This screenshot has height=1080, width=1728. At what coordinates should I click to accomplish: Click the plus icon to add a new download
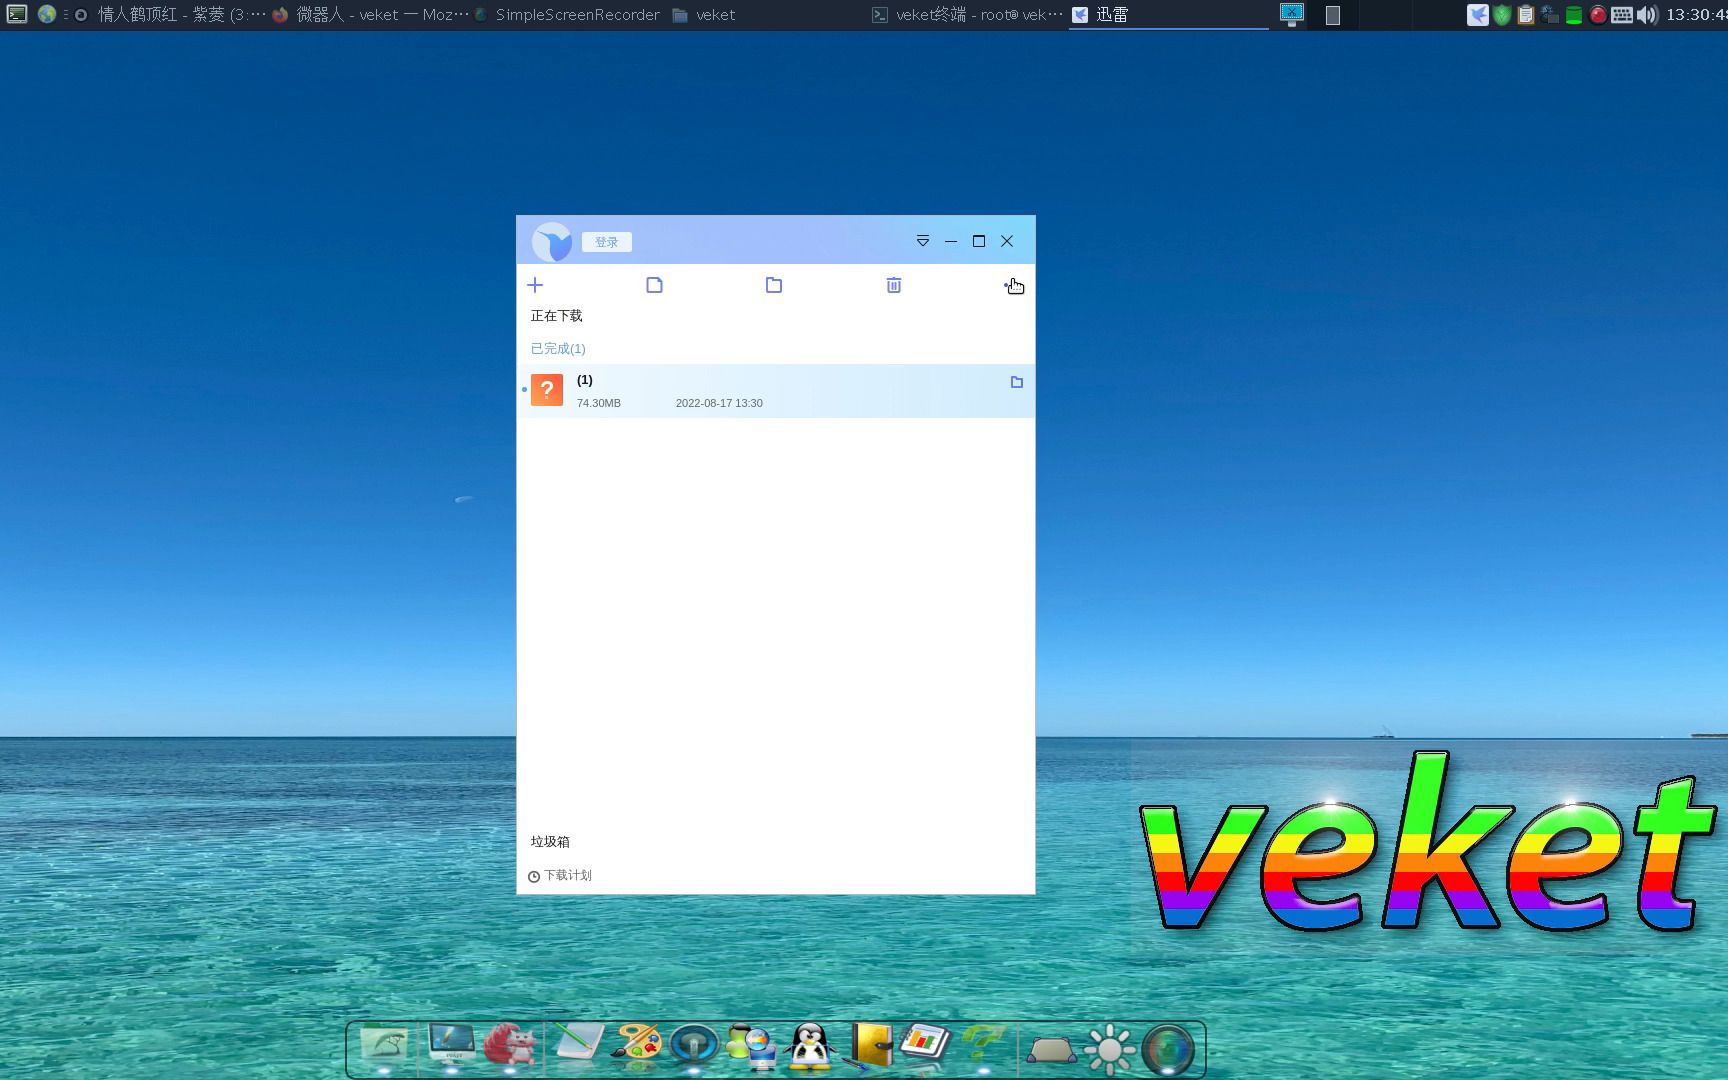click(535, 285)
